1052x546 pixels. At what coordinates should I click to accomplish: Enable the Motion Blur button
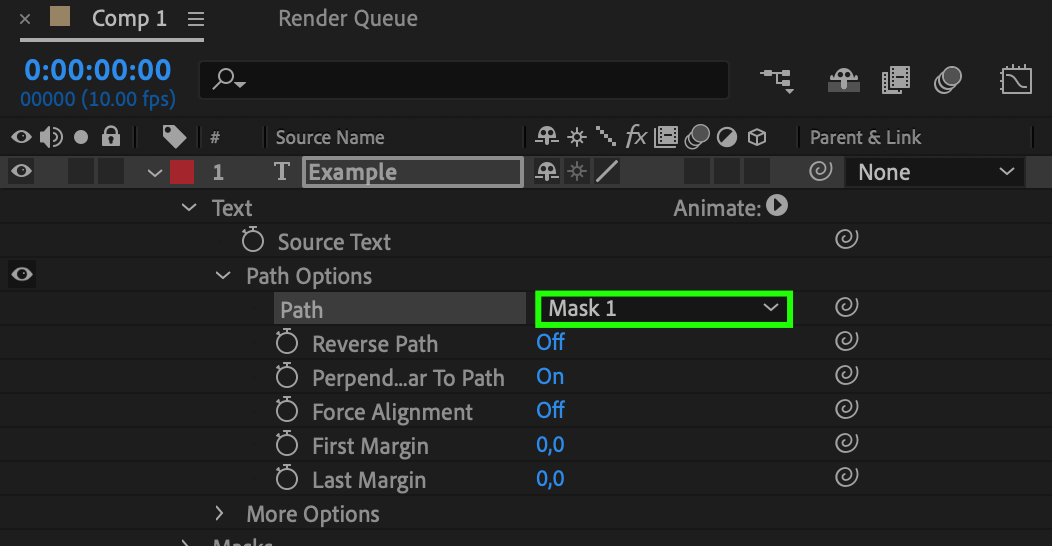click(947, 80)
